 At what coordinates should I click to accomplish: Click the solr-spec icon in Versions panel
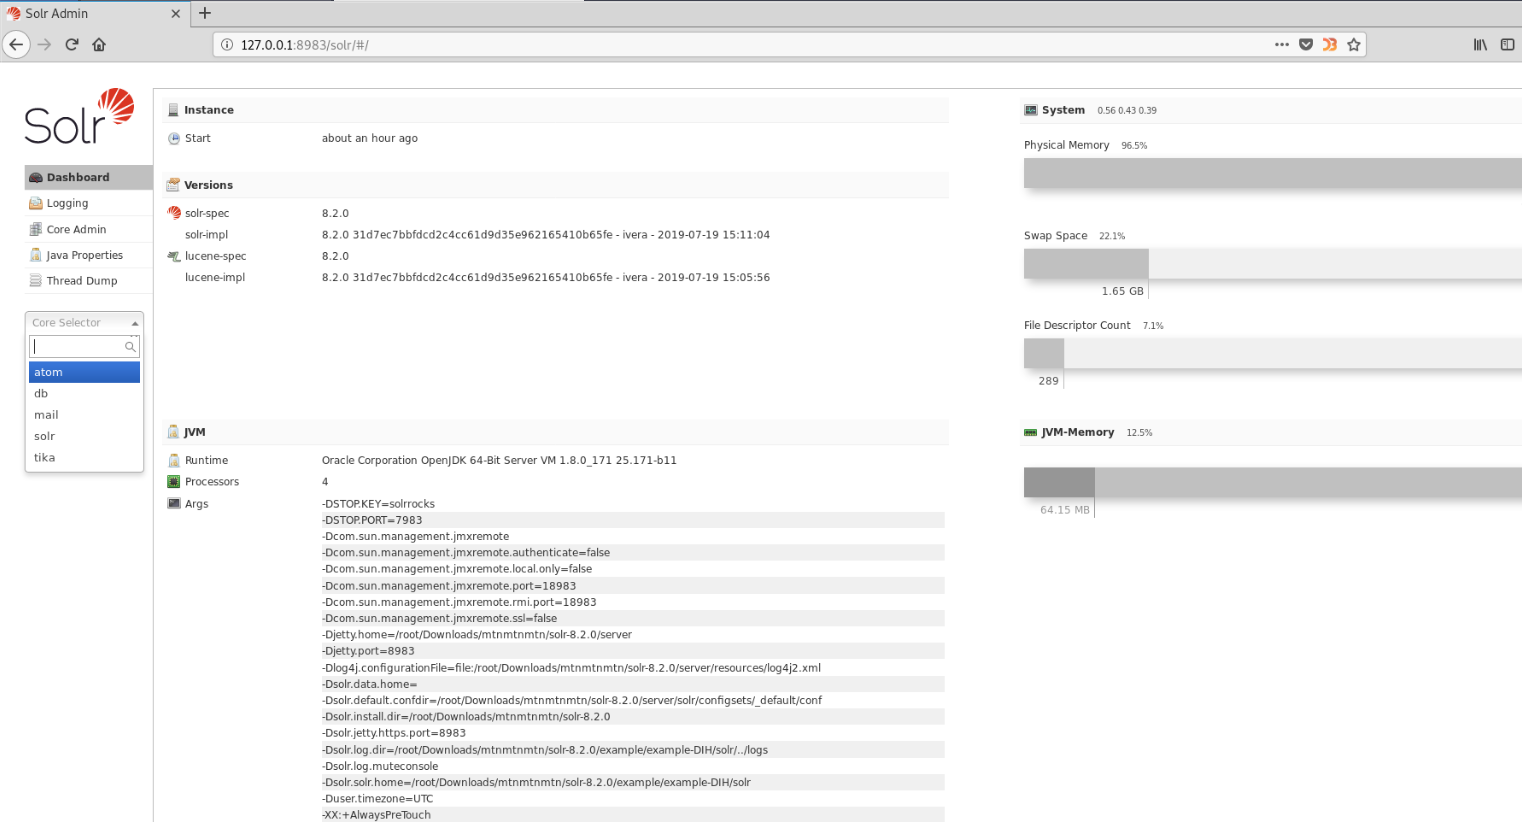174,213
